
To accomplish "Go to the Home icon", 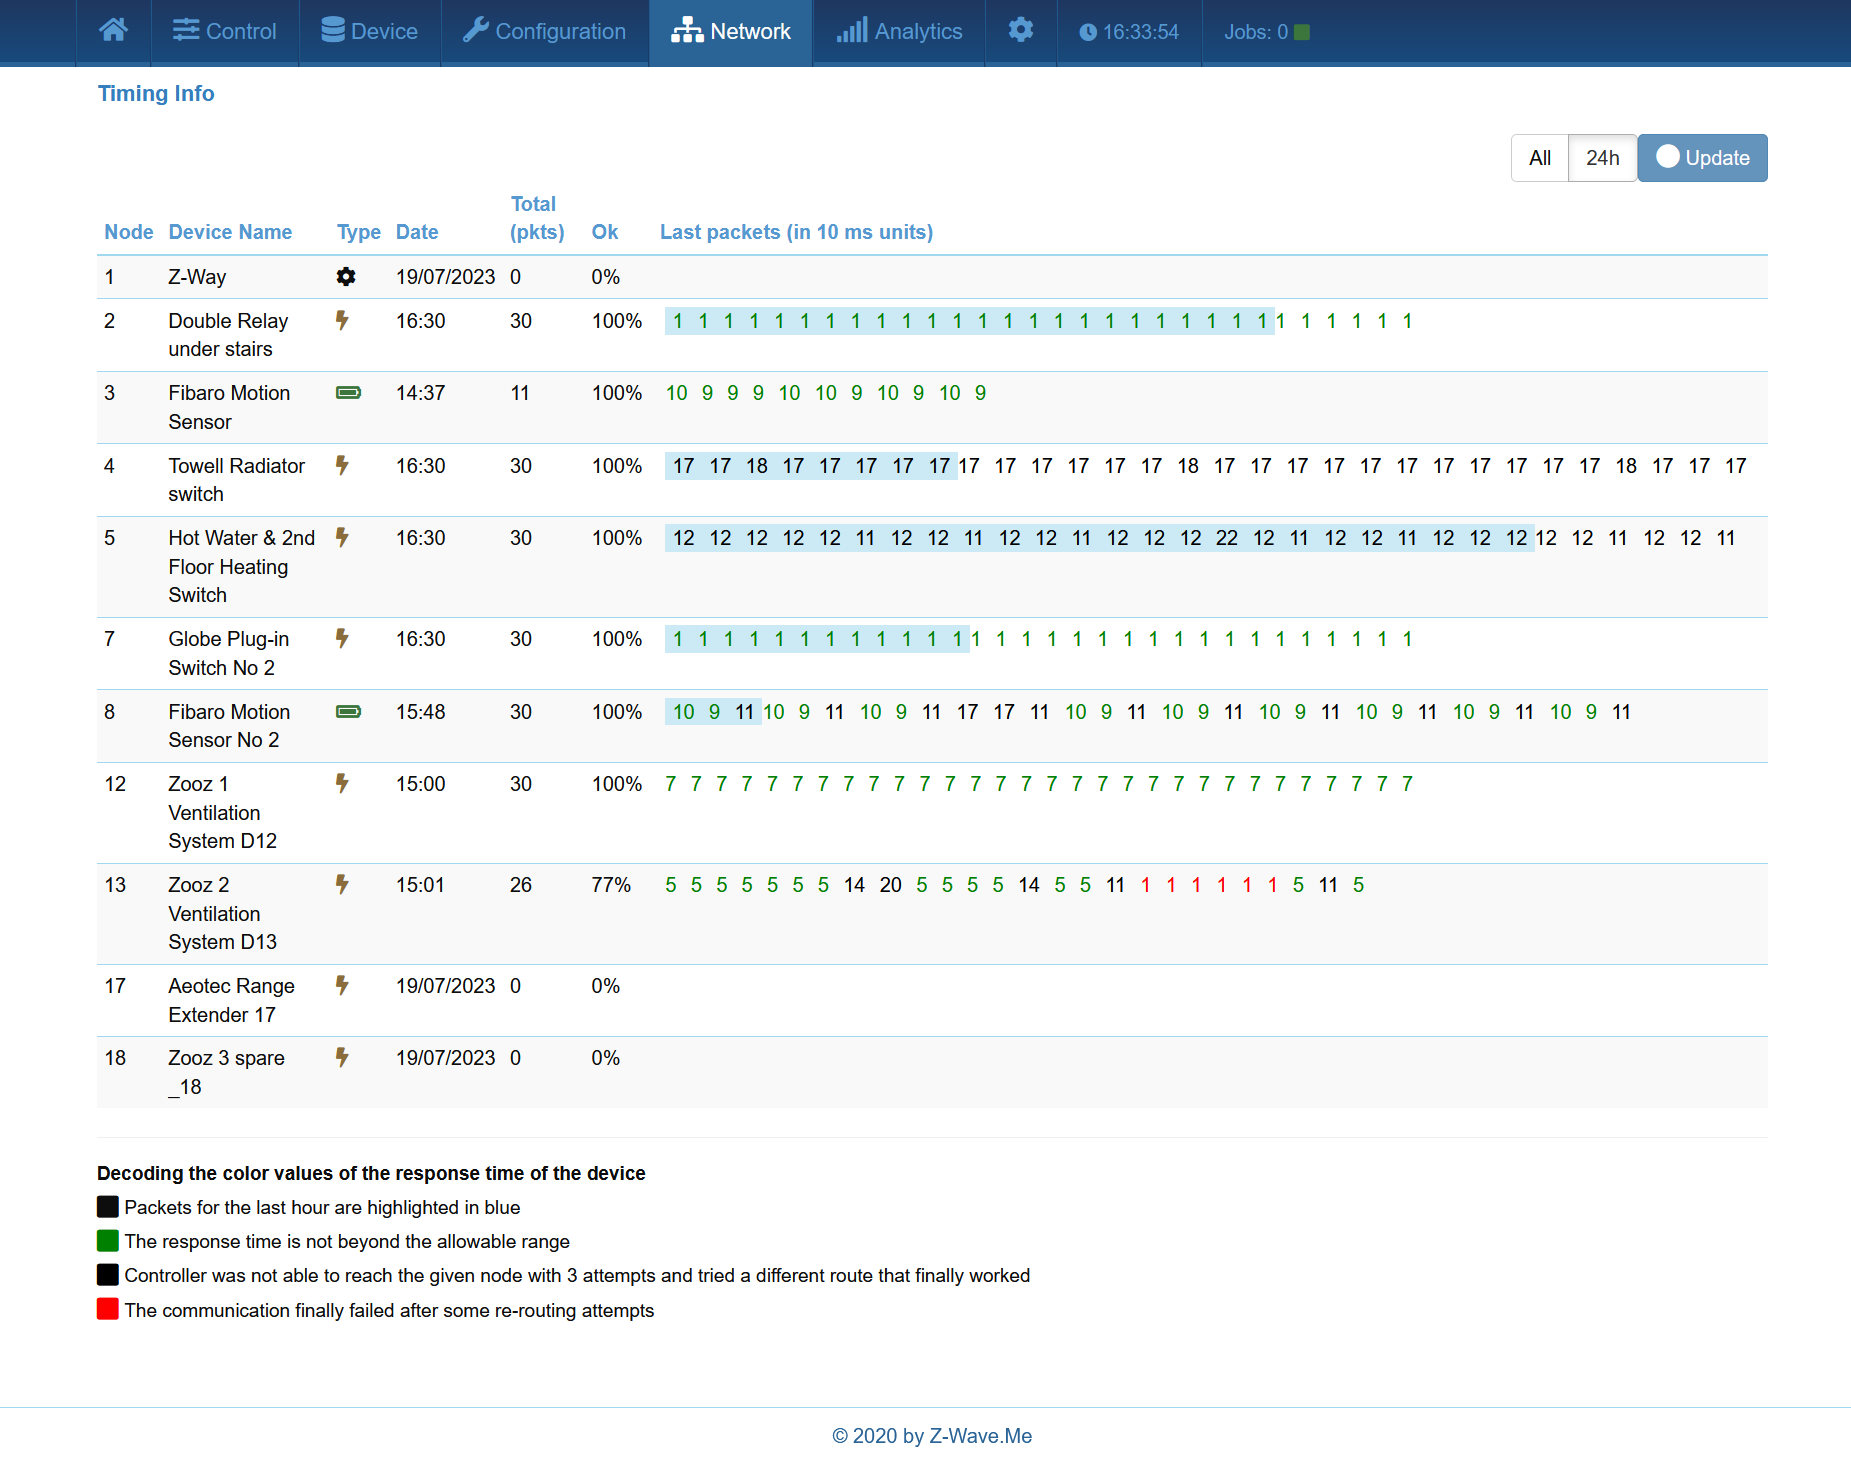I will 113,31.
